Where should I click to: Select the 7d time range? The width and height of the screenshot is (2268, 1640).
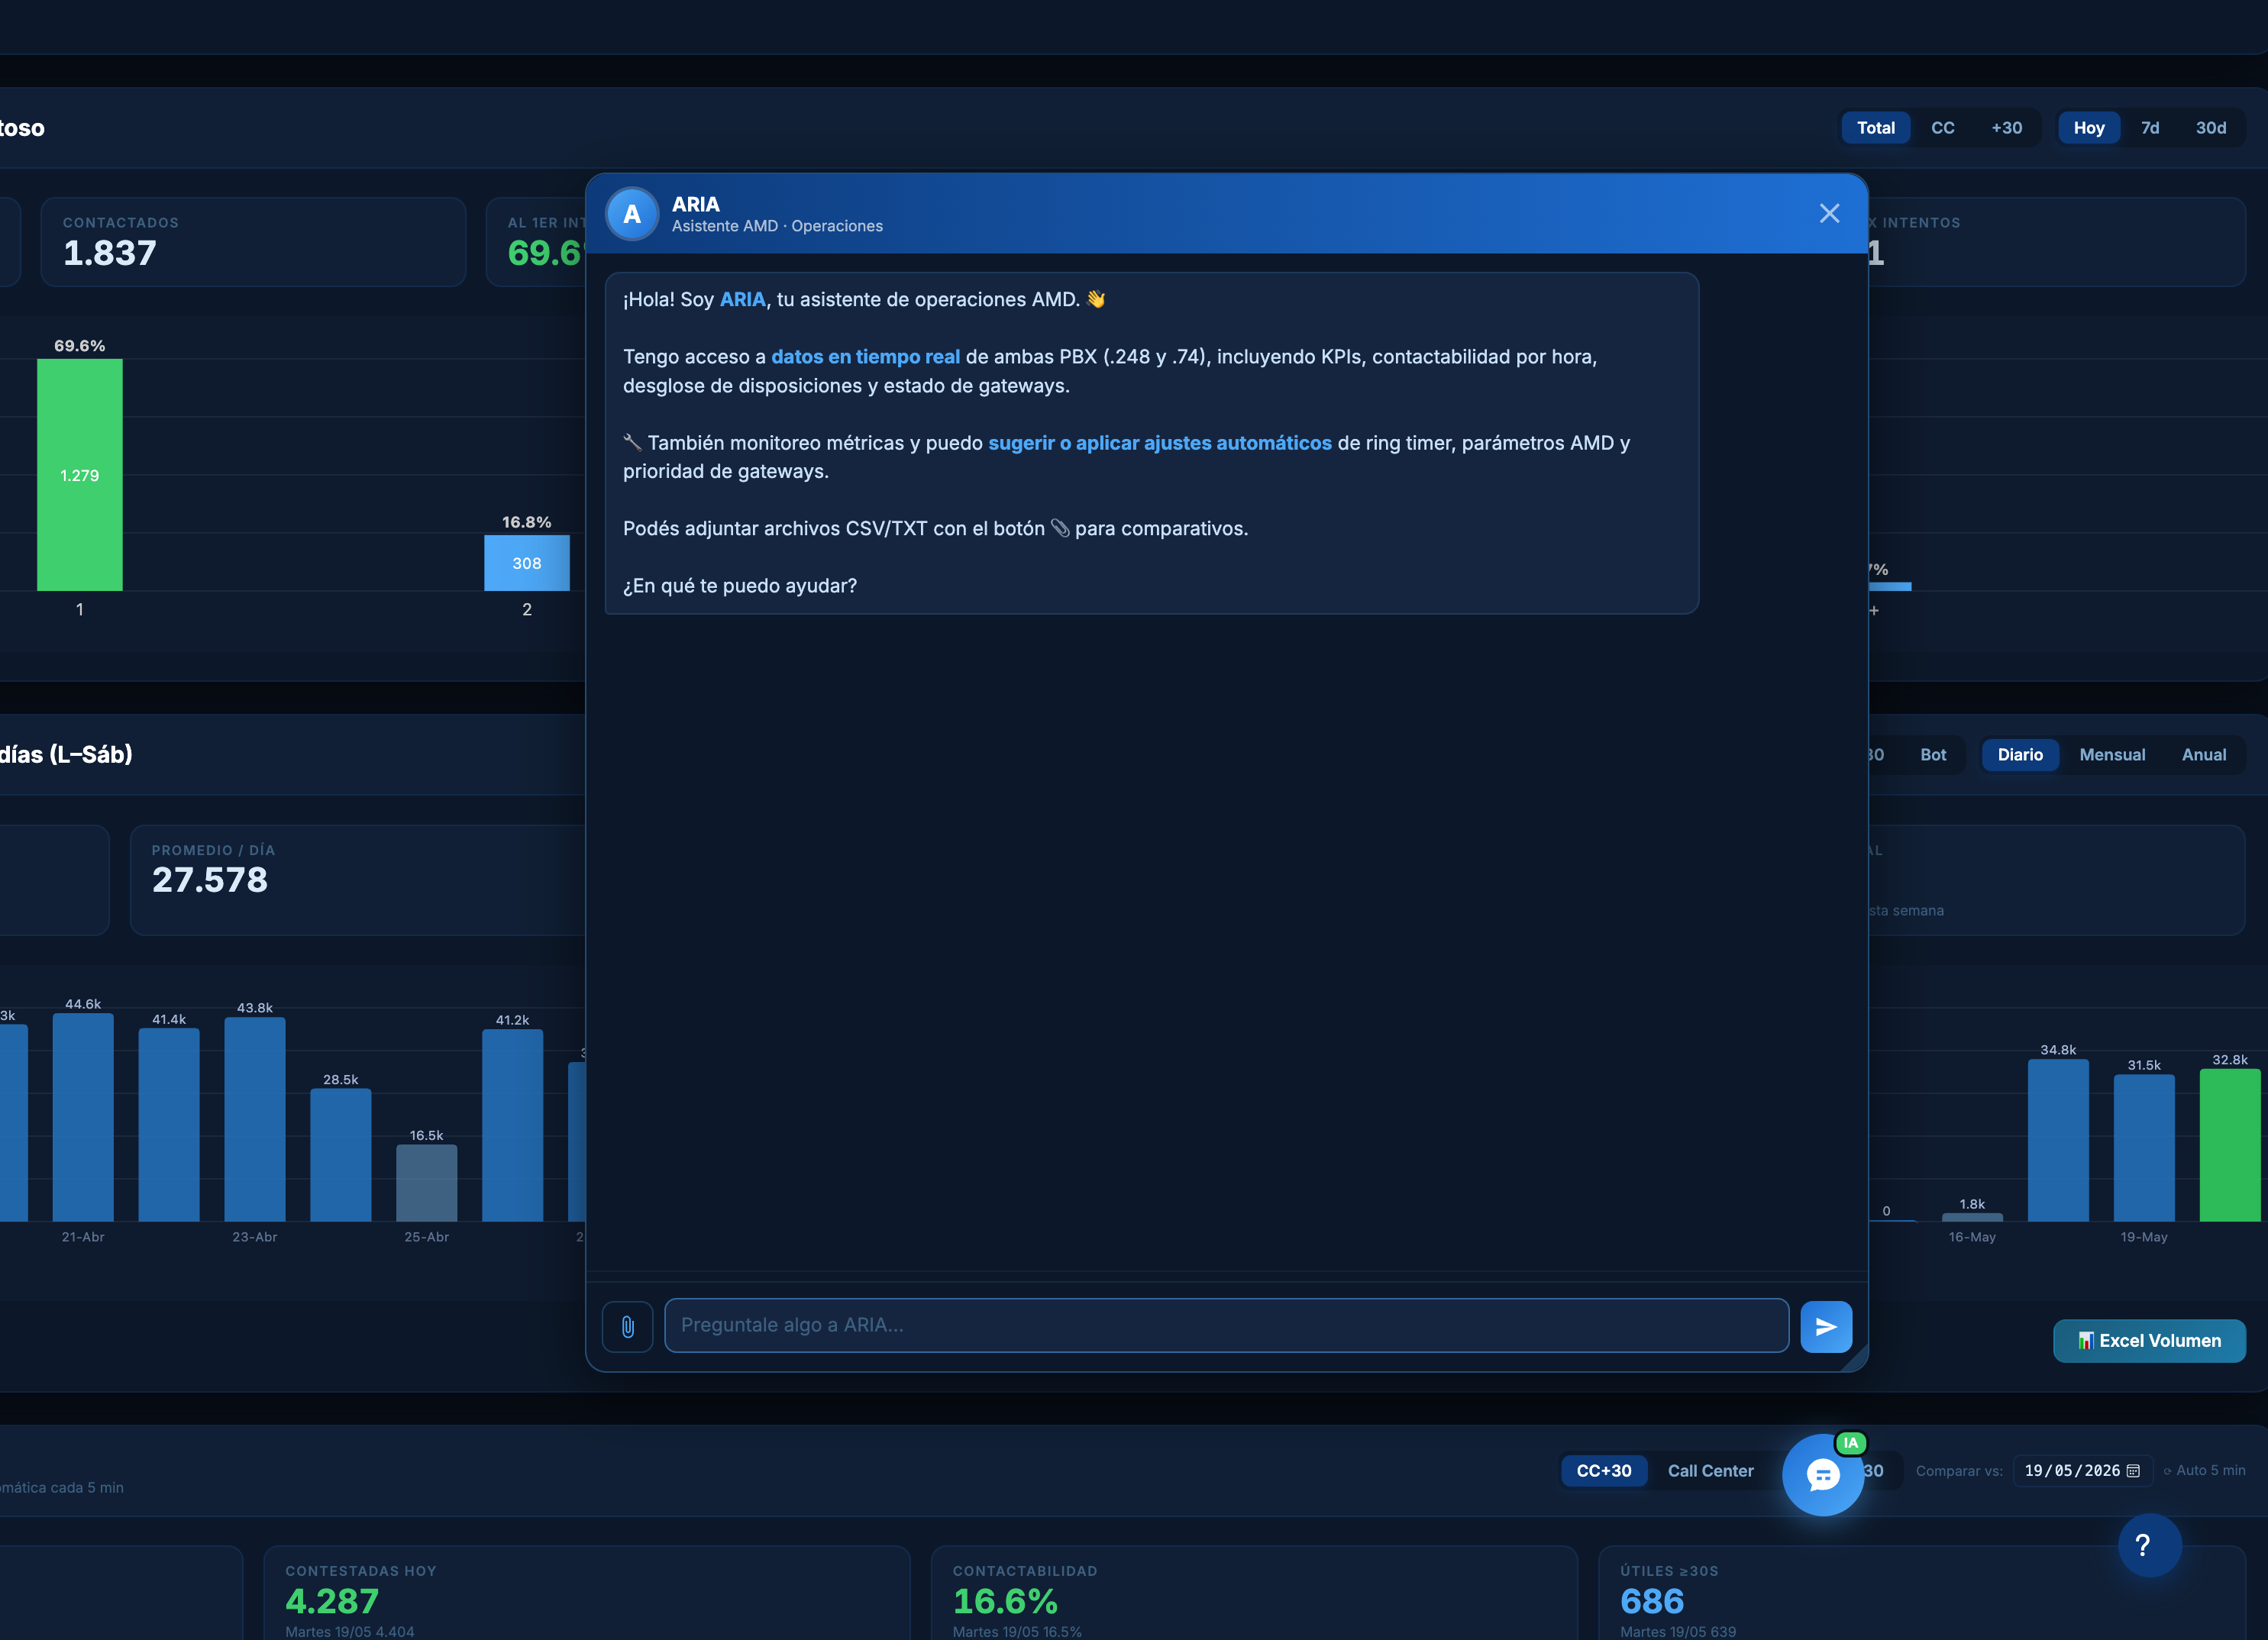click(x=2149, y=128)
